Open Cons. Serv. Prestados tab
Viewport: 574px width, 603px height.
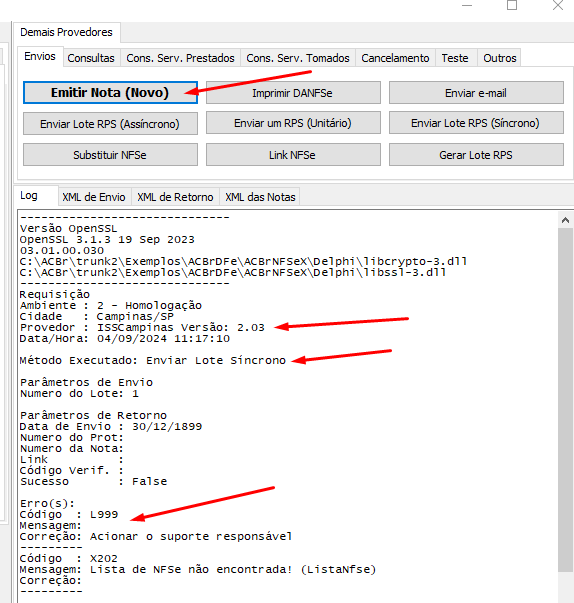180,58
